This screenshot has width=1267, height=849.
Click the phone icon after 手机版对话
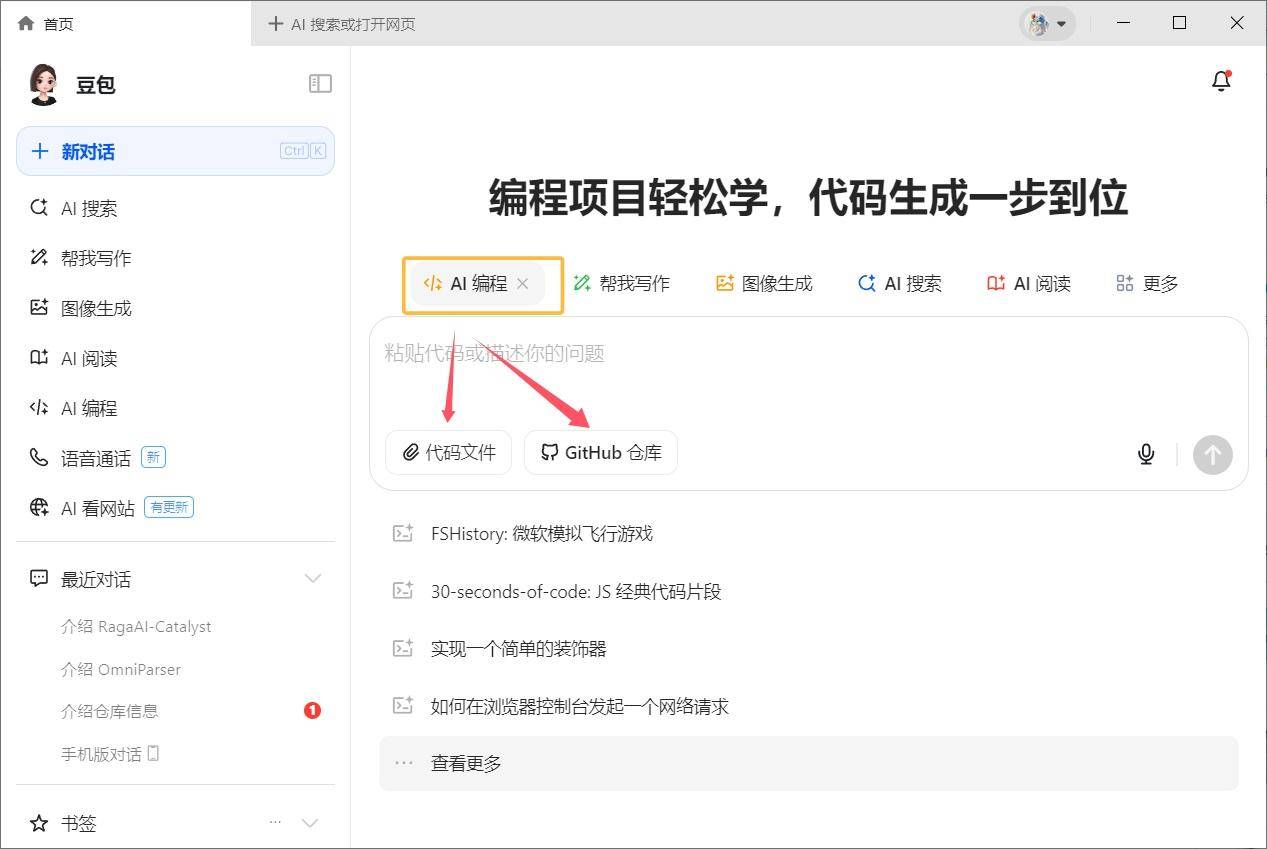pyautogui.click(x=153, y=753)
